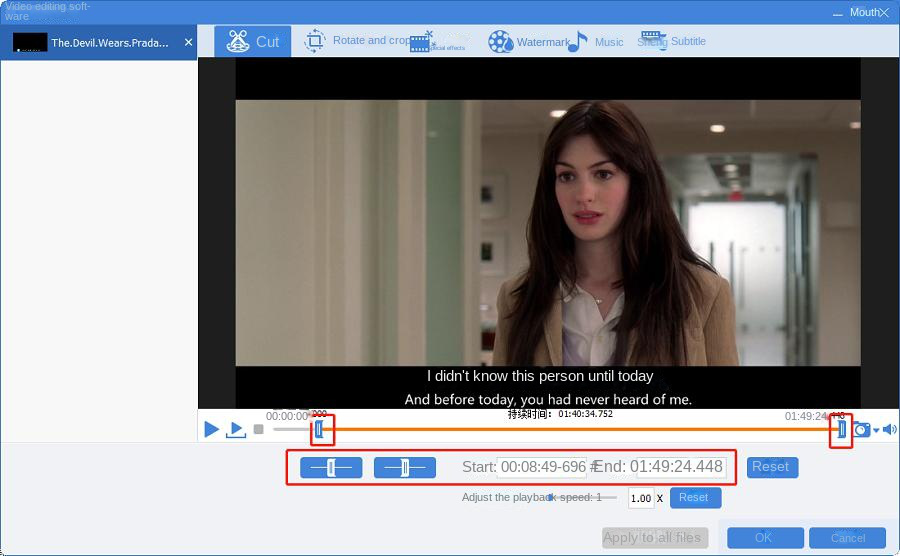The image size is (900, 556).
Task: Open the Cut tab
Action: [253, 41]
